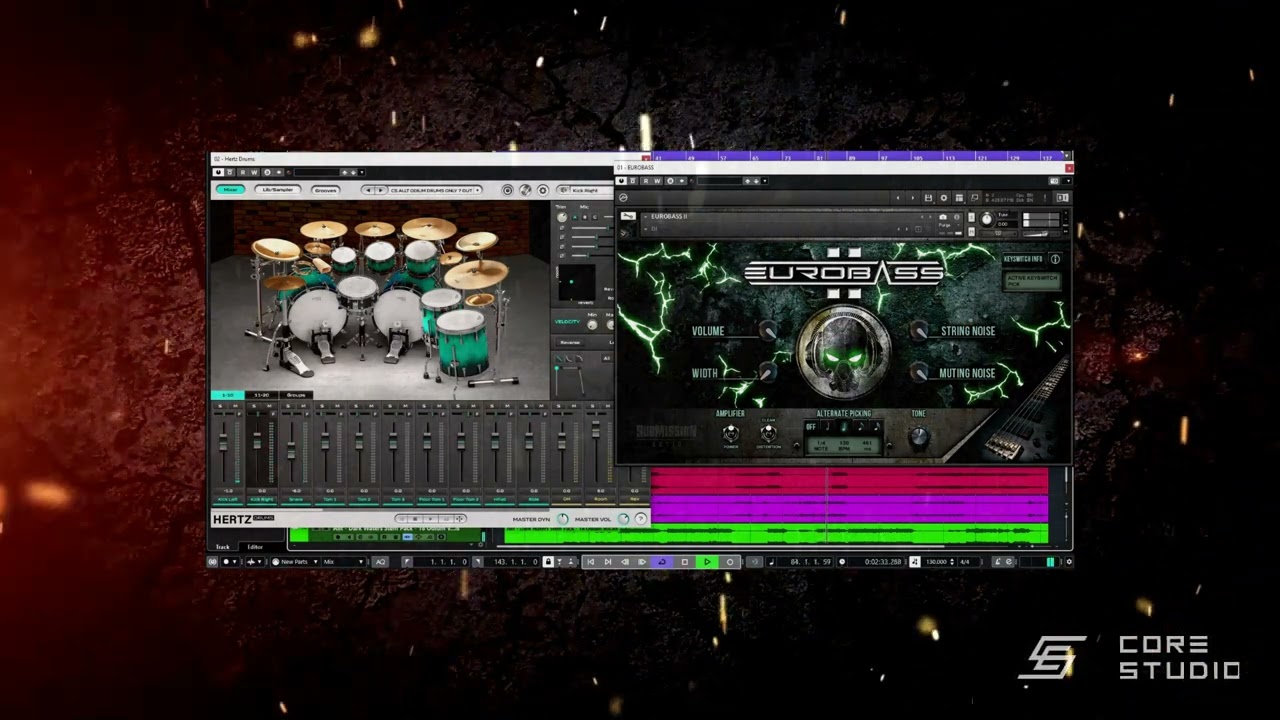Toggle the purple Cycle loop button
1280x720 pixels.
(x=661, y=562)
